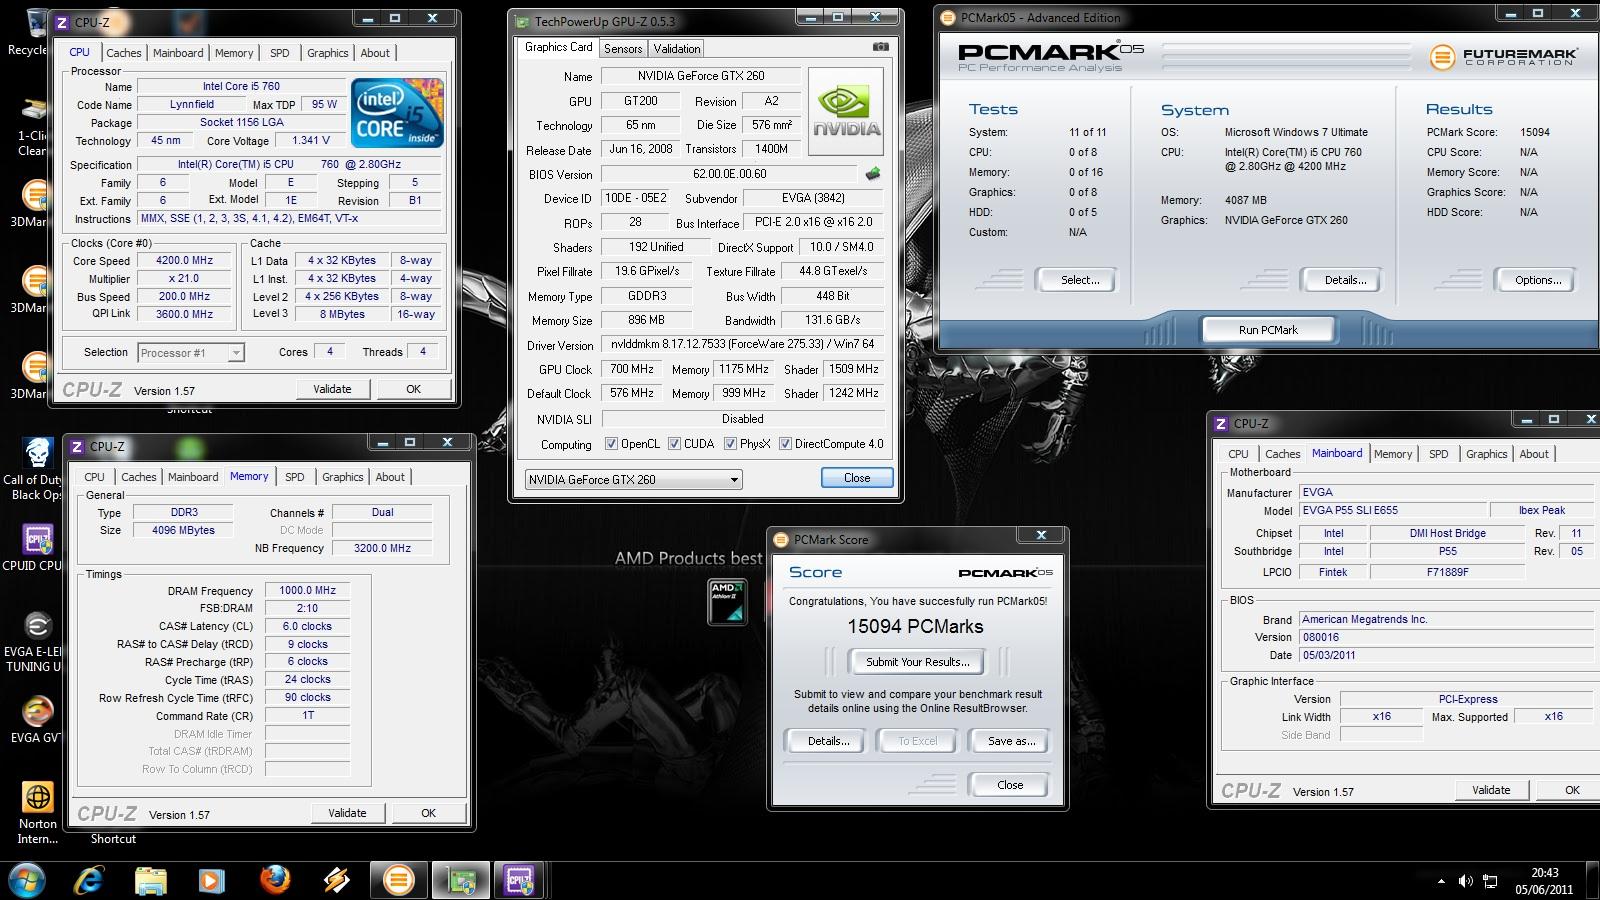Open Memory tab in Mainboard CPU-Z window
Viewport: 1600px width, 900px height.
pos(1393,454)
